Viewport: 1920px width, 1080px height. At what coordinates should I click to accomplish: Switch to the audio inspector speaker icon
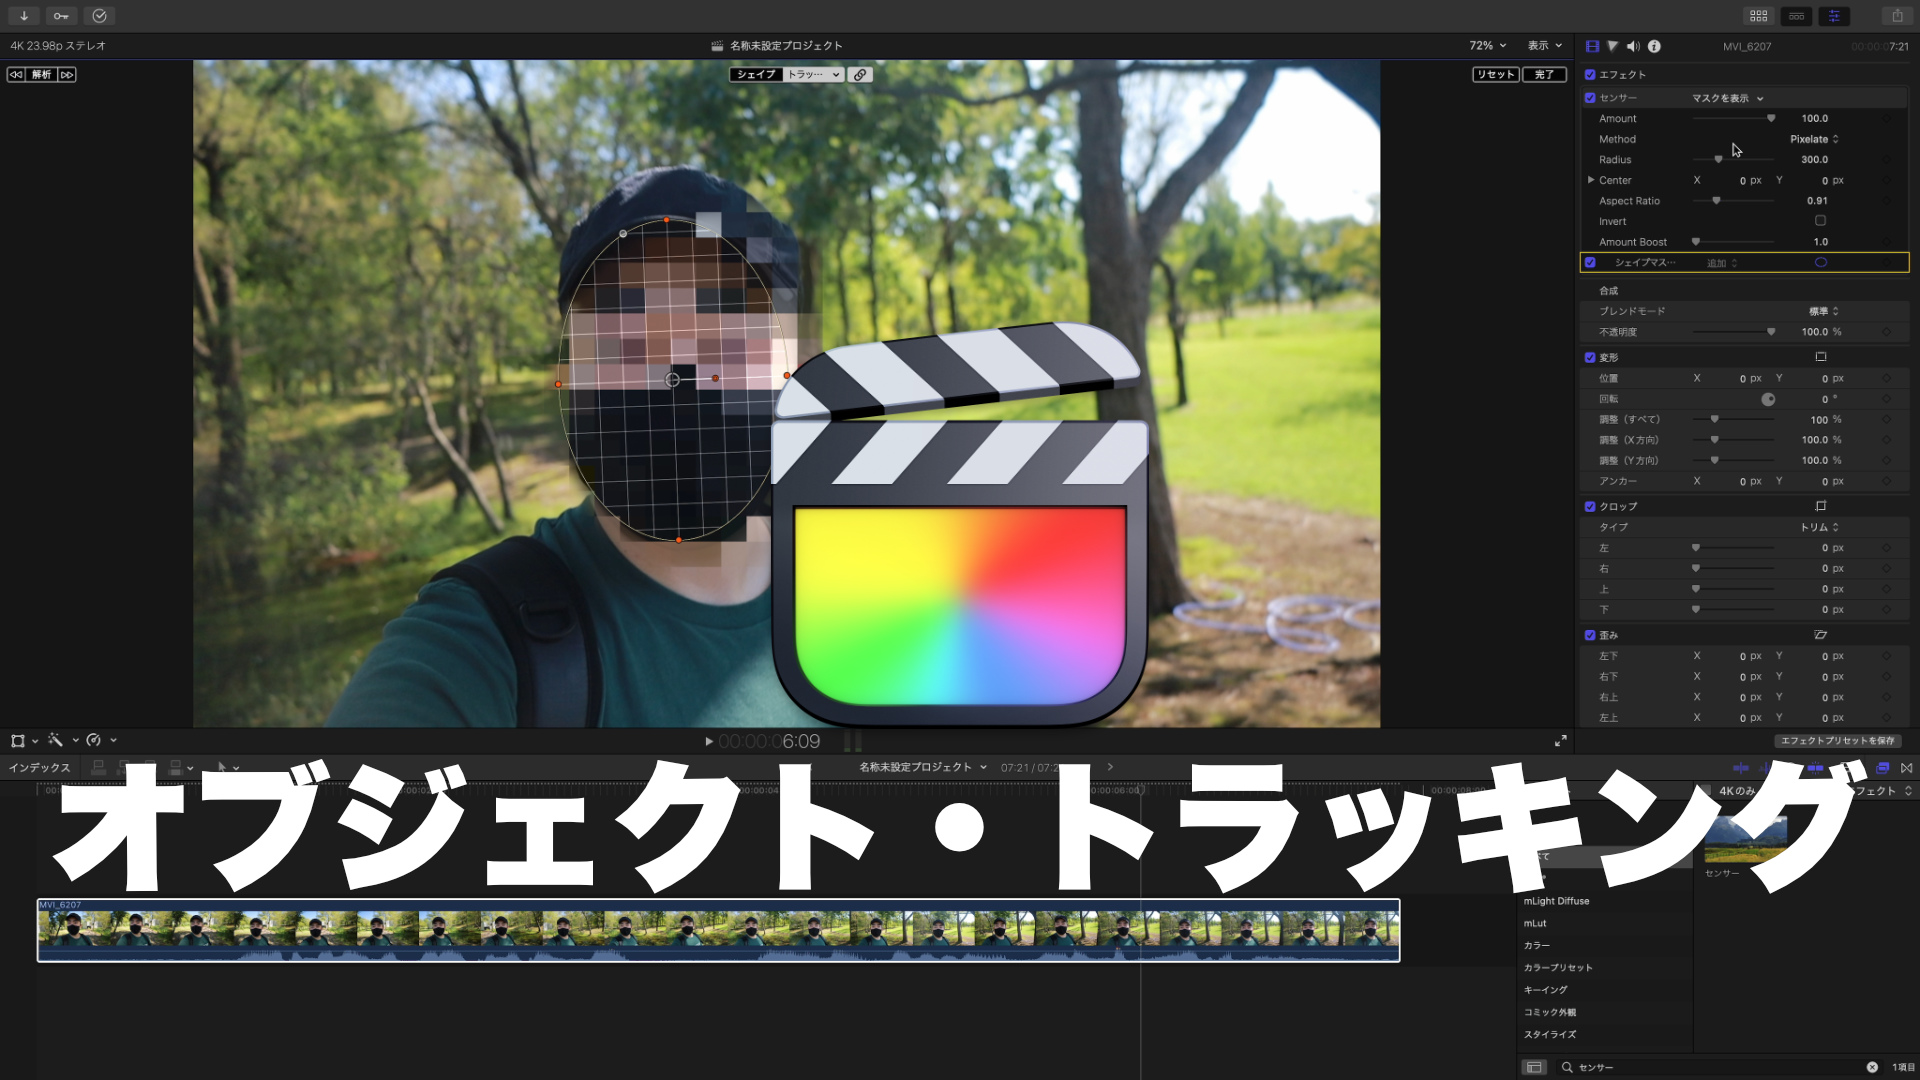click(x=1633, y=46)
